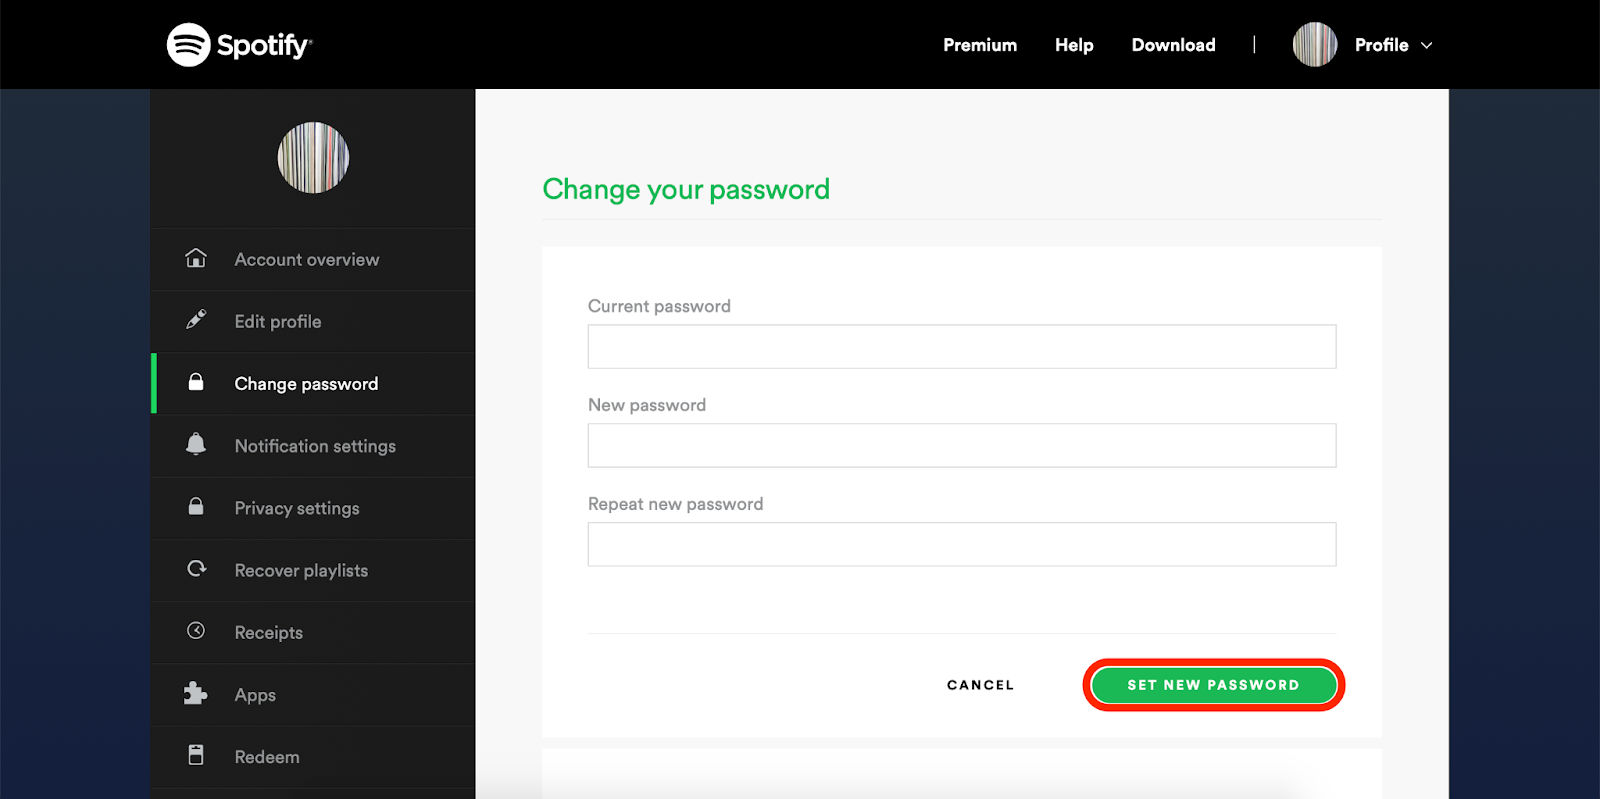Select the lock icon for Change password
The width and height of the screenshot is (1600, 799).
(x=196, y=383)
